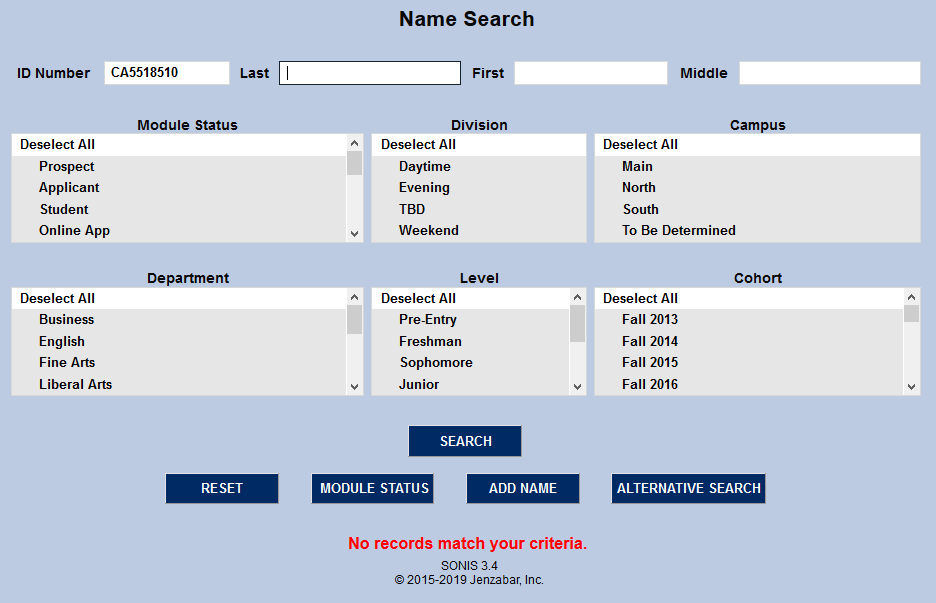Select Fall 2015 in Cohort list
Image resolution: width=936 pixels, height=603 pixels.
[x=650, y=363]
